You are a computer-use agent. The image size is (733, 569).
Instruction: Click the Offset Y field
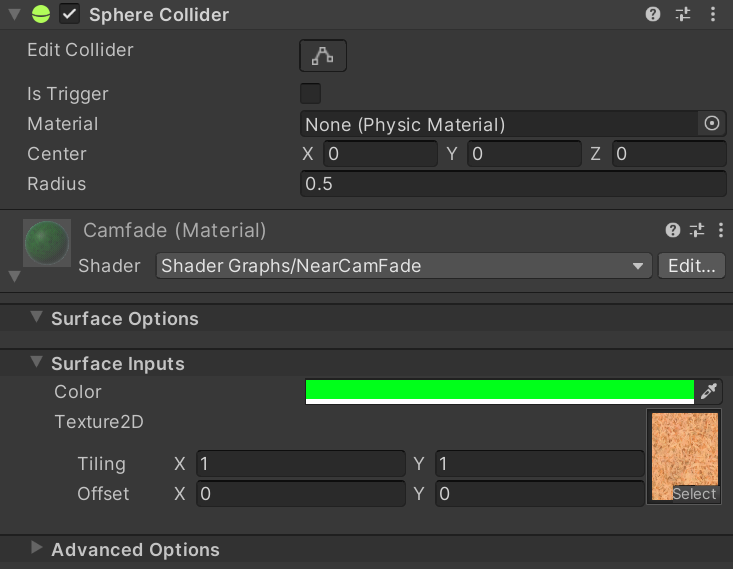click(540, 494)
